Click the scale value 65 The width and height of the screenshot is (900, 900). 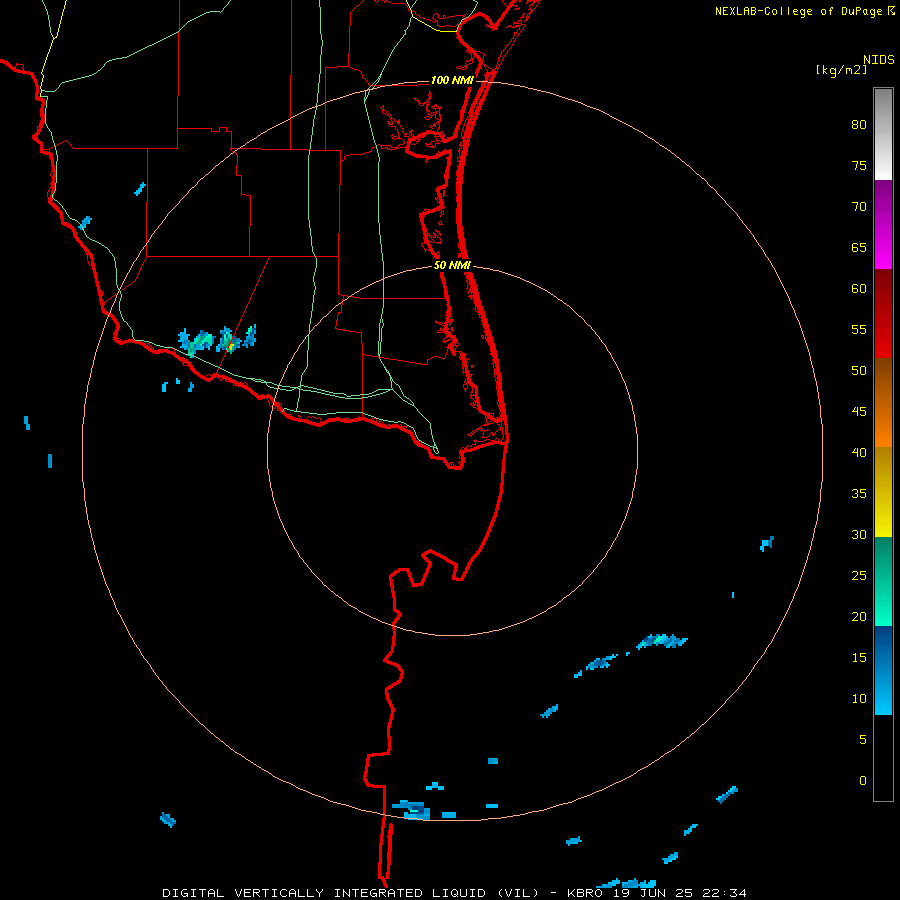coord(859,247)
